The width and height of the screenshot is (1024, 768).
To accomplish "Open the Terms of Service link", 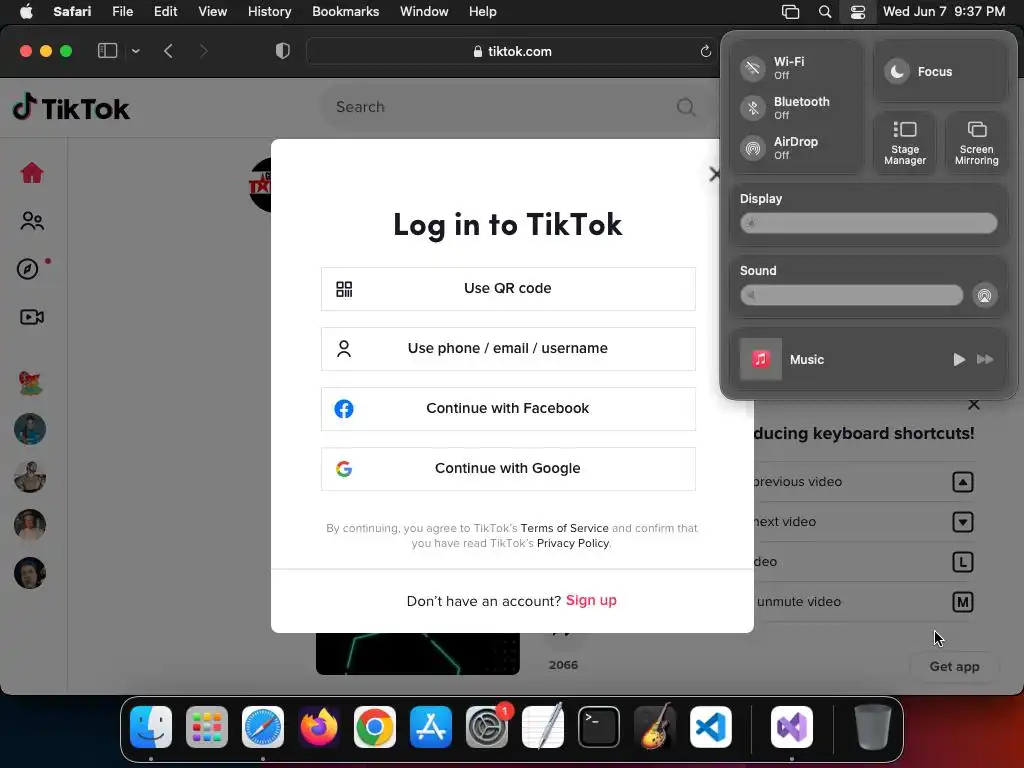I will (x=564, y=528).
